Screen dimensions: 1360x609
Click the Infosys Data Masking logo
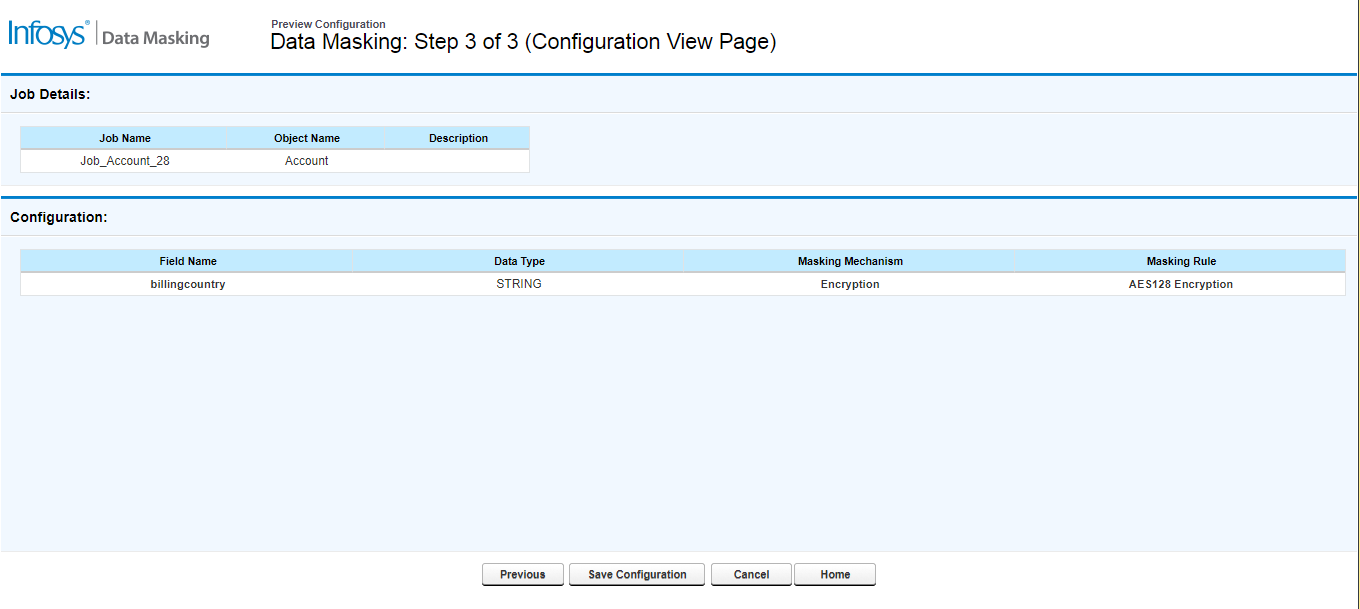[x=110, y=35]
